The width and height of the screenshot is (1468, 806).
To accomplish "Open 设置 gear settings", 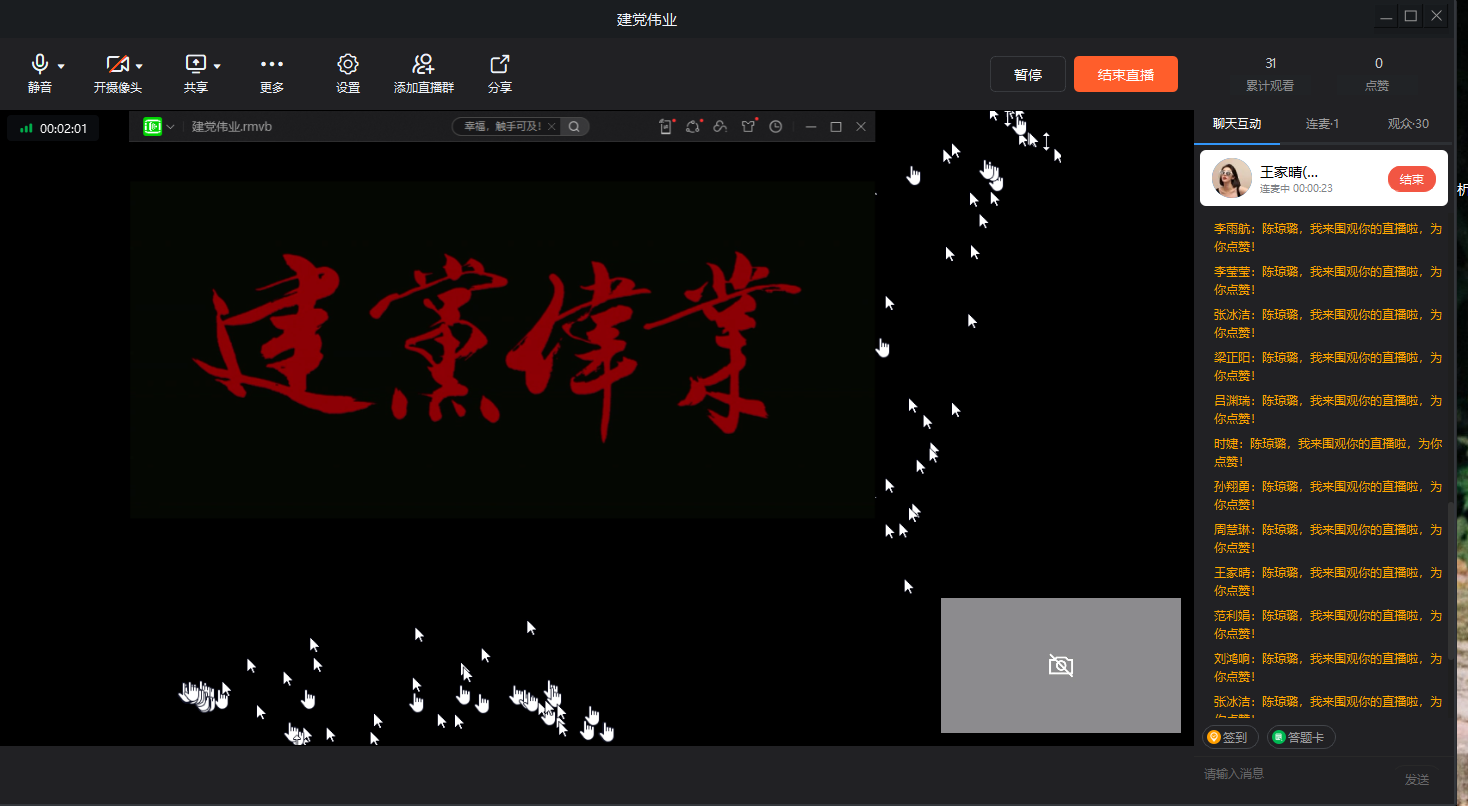I will click(x=348, y=65).
